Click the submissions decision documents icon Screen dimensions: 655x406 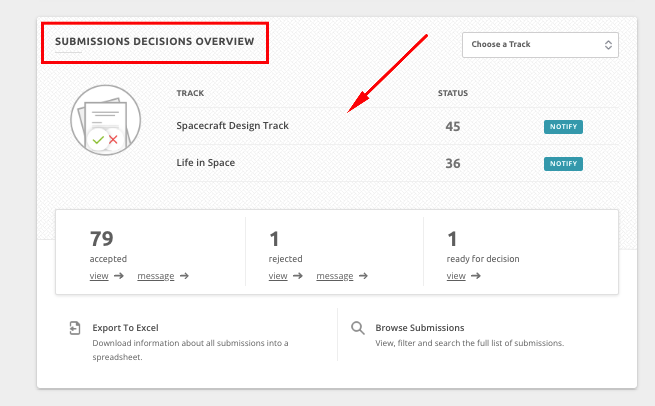click(106, 120)
